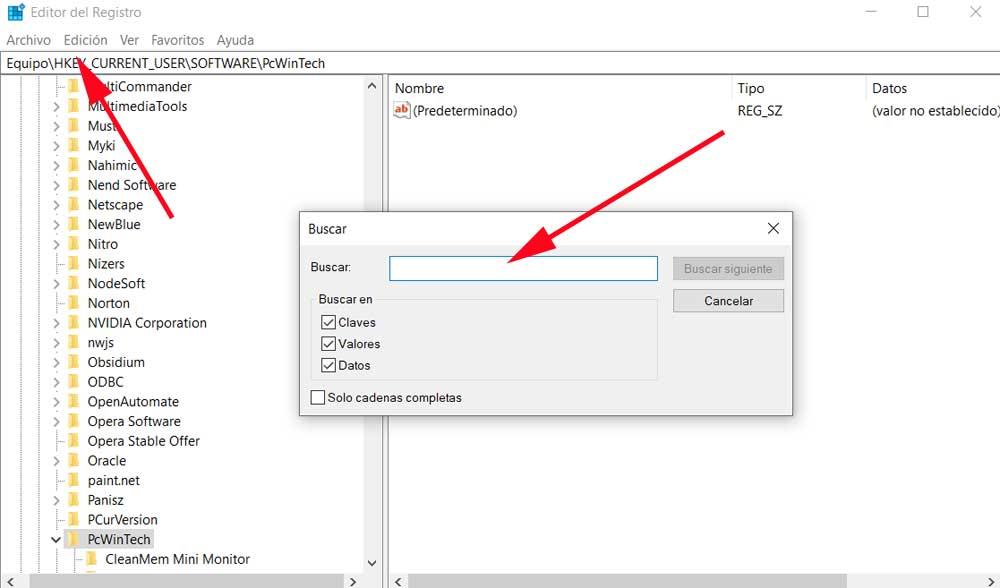
Task: Click the Nahimic folder icon
Action: pos(74,165)
